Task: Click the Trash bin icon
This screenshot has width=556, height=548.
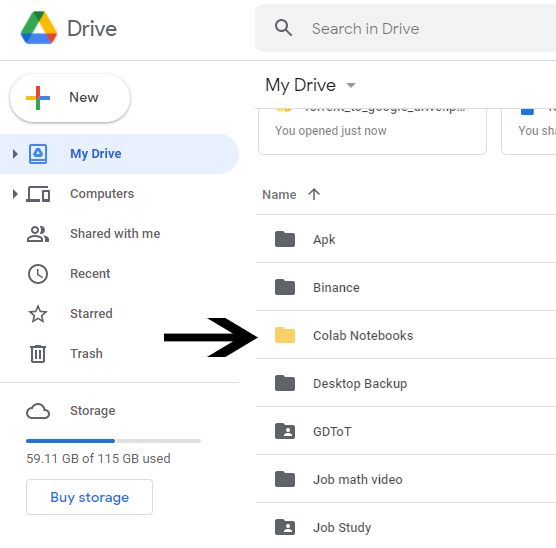Action: [38, 354]
